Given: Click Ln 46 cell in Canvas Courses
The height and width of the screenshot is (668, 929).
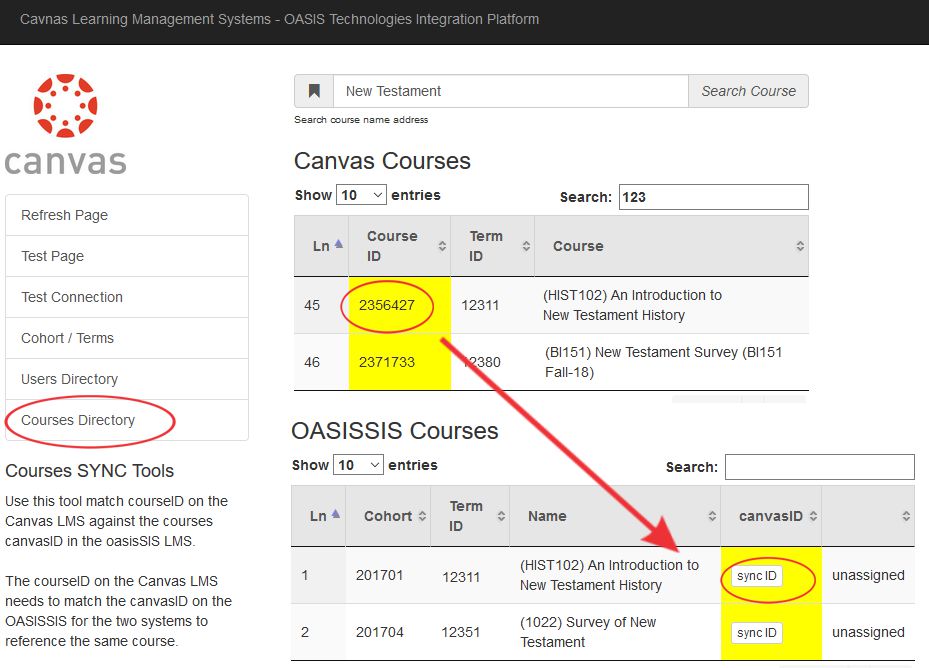Looking at the screenshot, I should [321, 362].
